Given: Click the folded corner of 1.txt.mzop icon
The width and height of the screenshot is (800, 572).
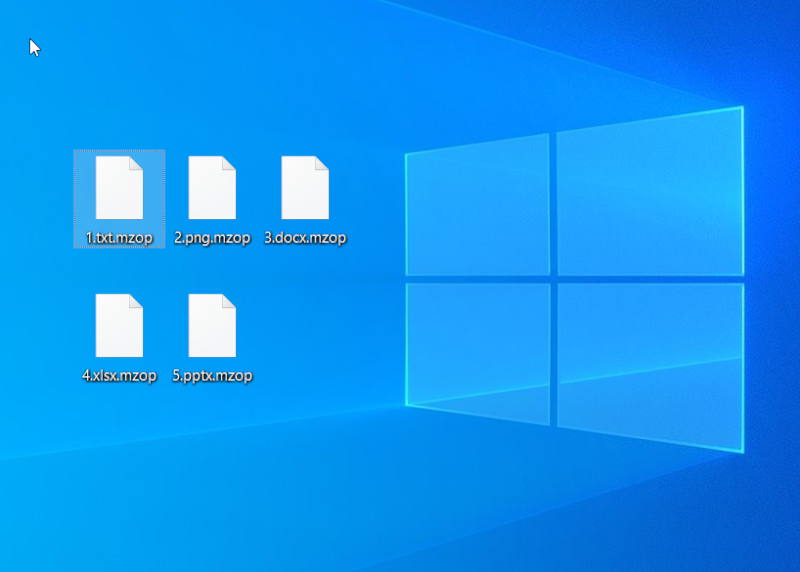Looking at the screenshot, I should click(135, 164).
